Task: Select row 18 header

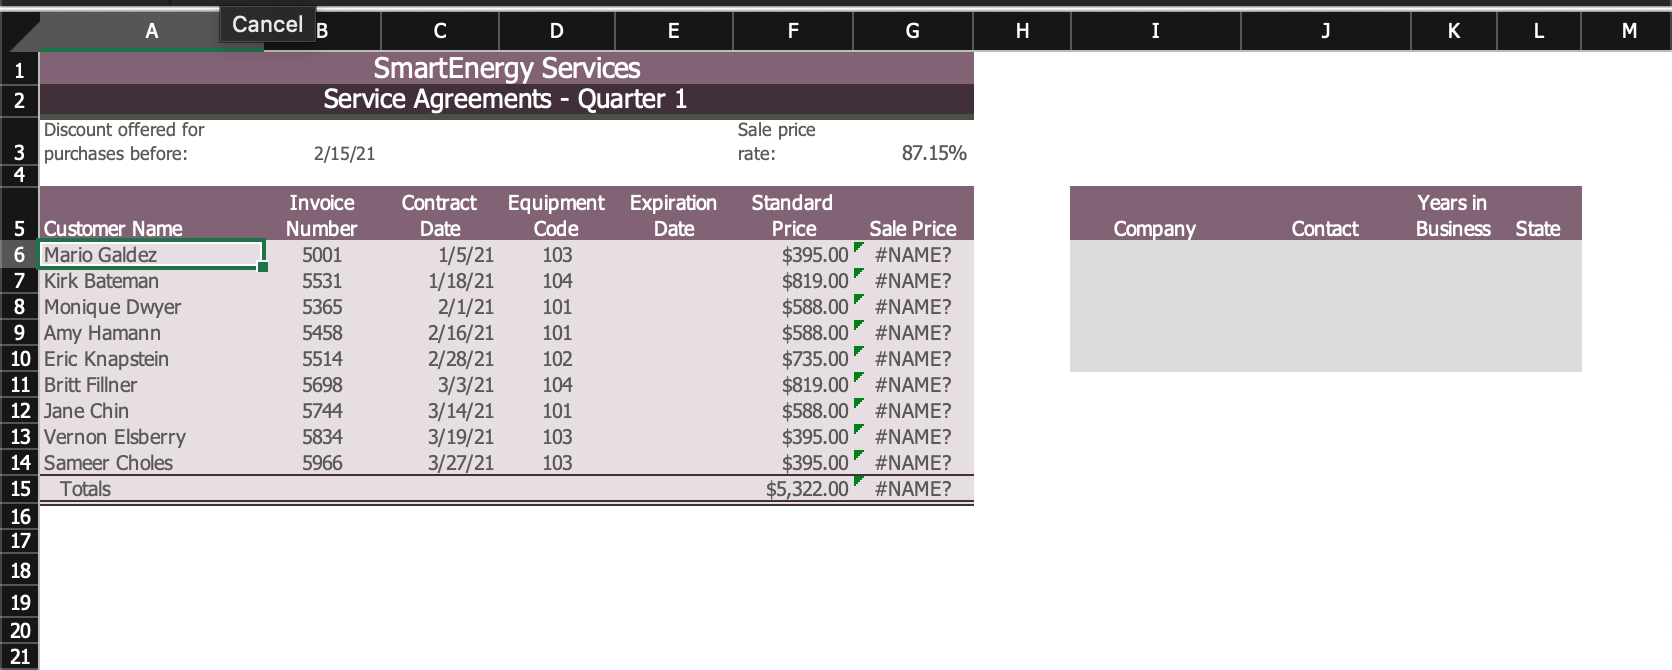Action: click(19, 571)
